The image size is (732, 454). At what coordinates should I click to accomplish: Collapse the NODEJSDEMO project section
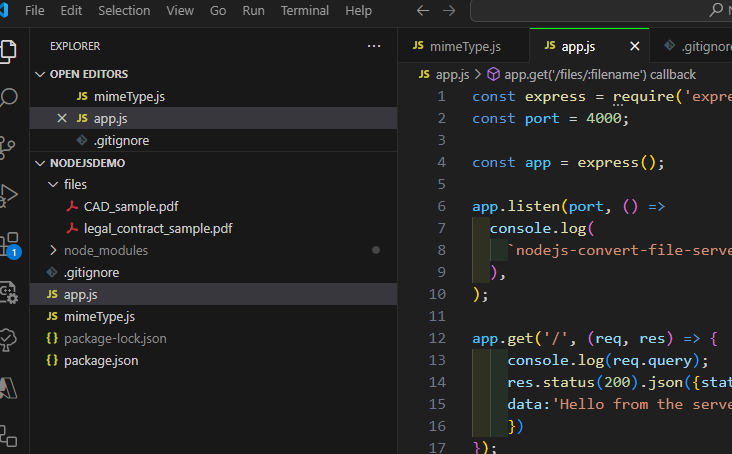click(40, 162)
